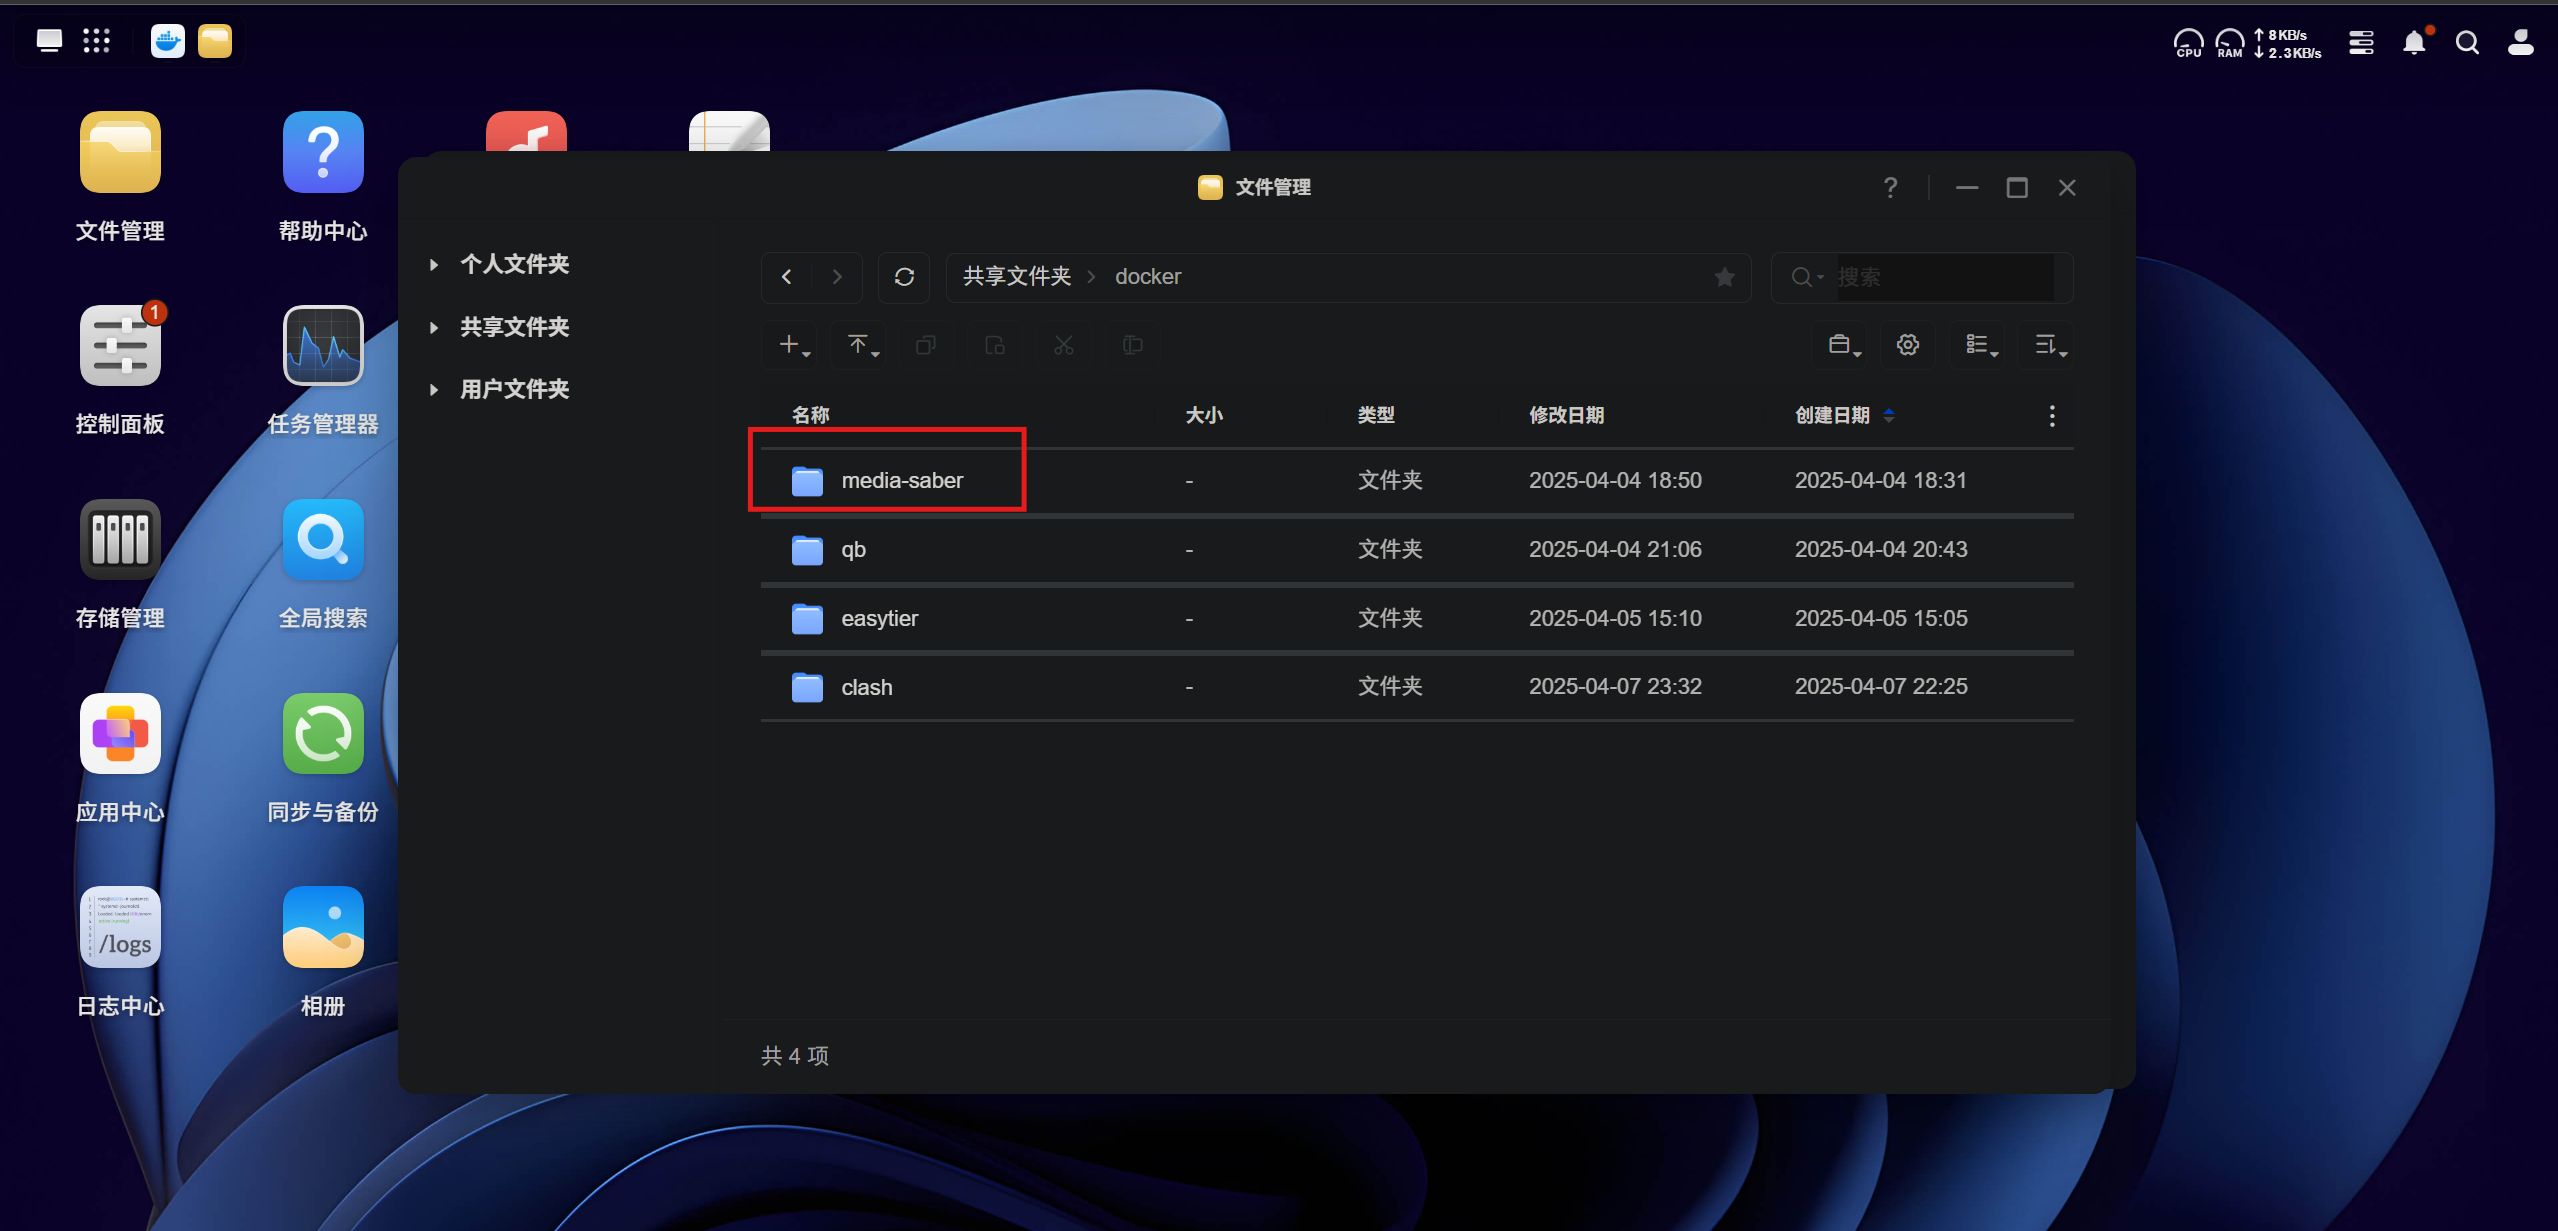This screenshot has width=2558, height=1231.
Task: Click the favorite star next to the path
Action: tap(1723, 277)
